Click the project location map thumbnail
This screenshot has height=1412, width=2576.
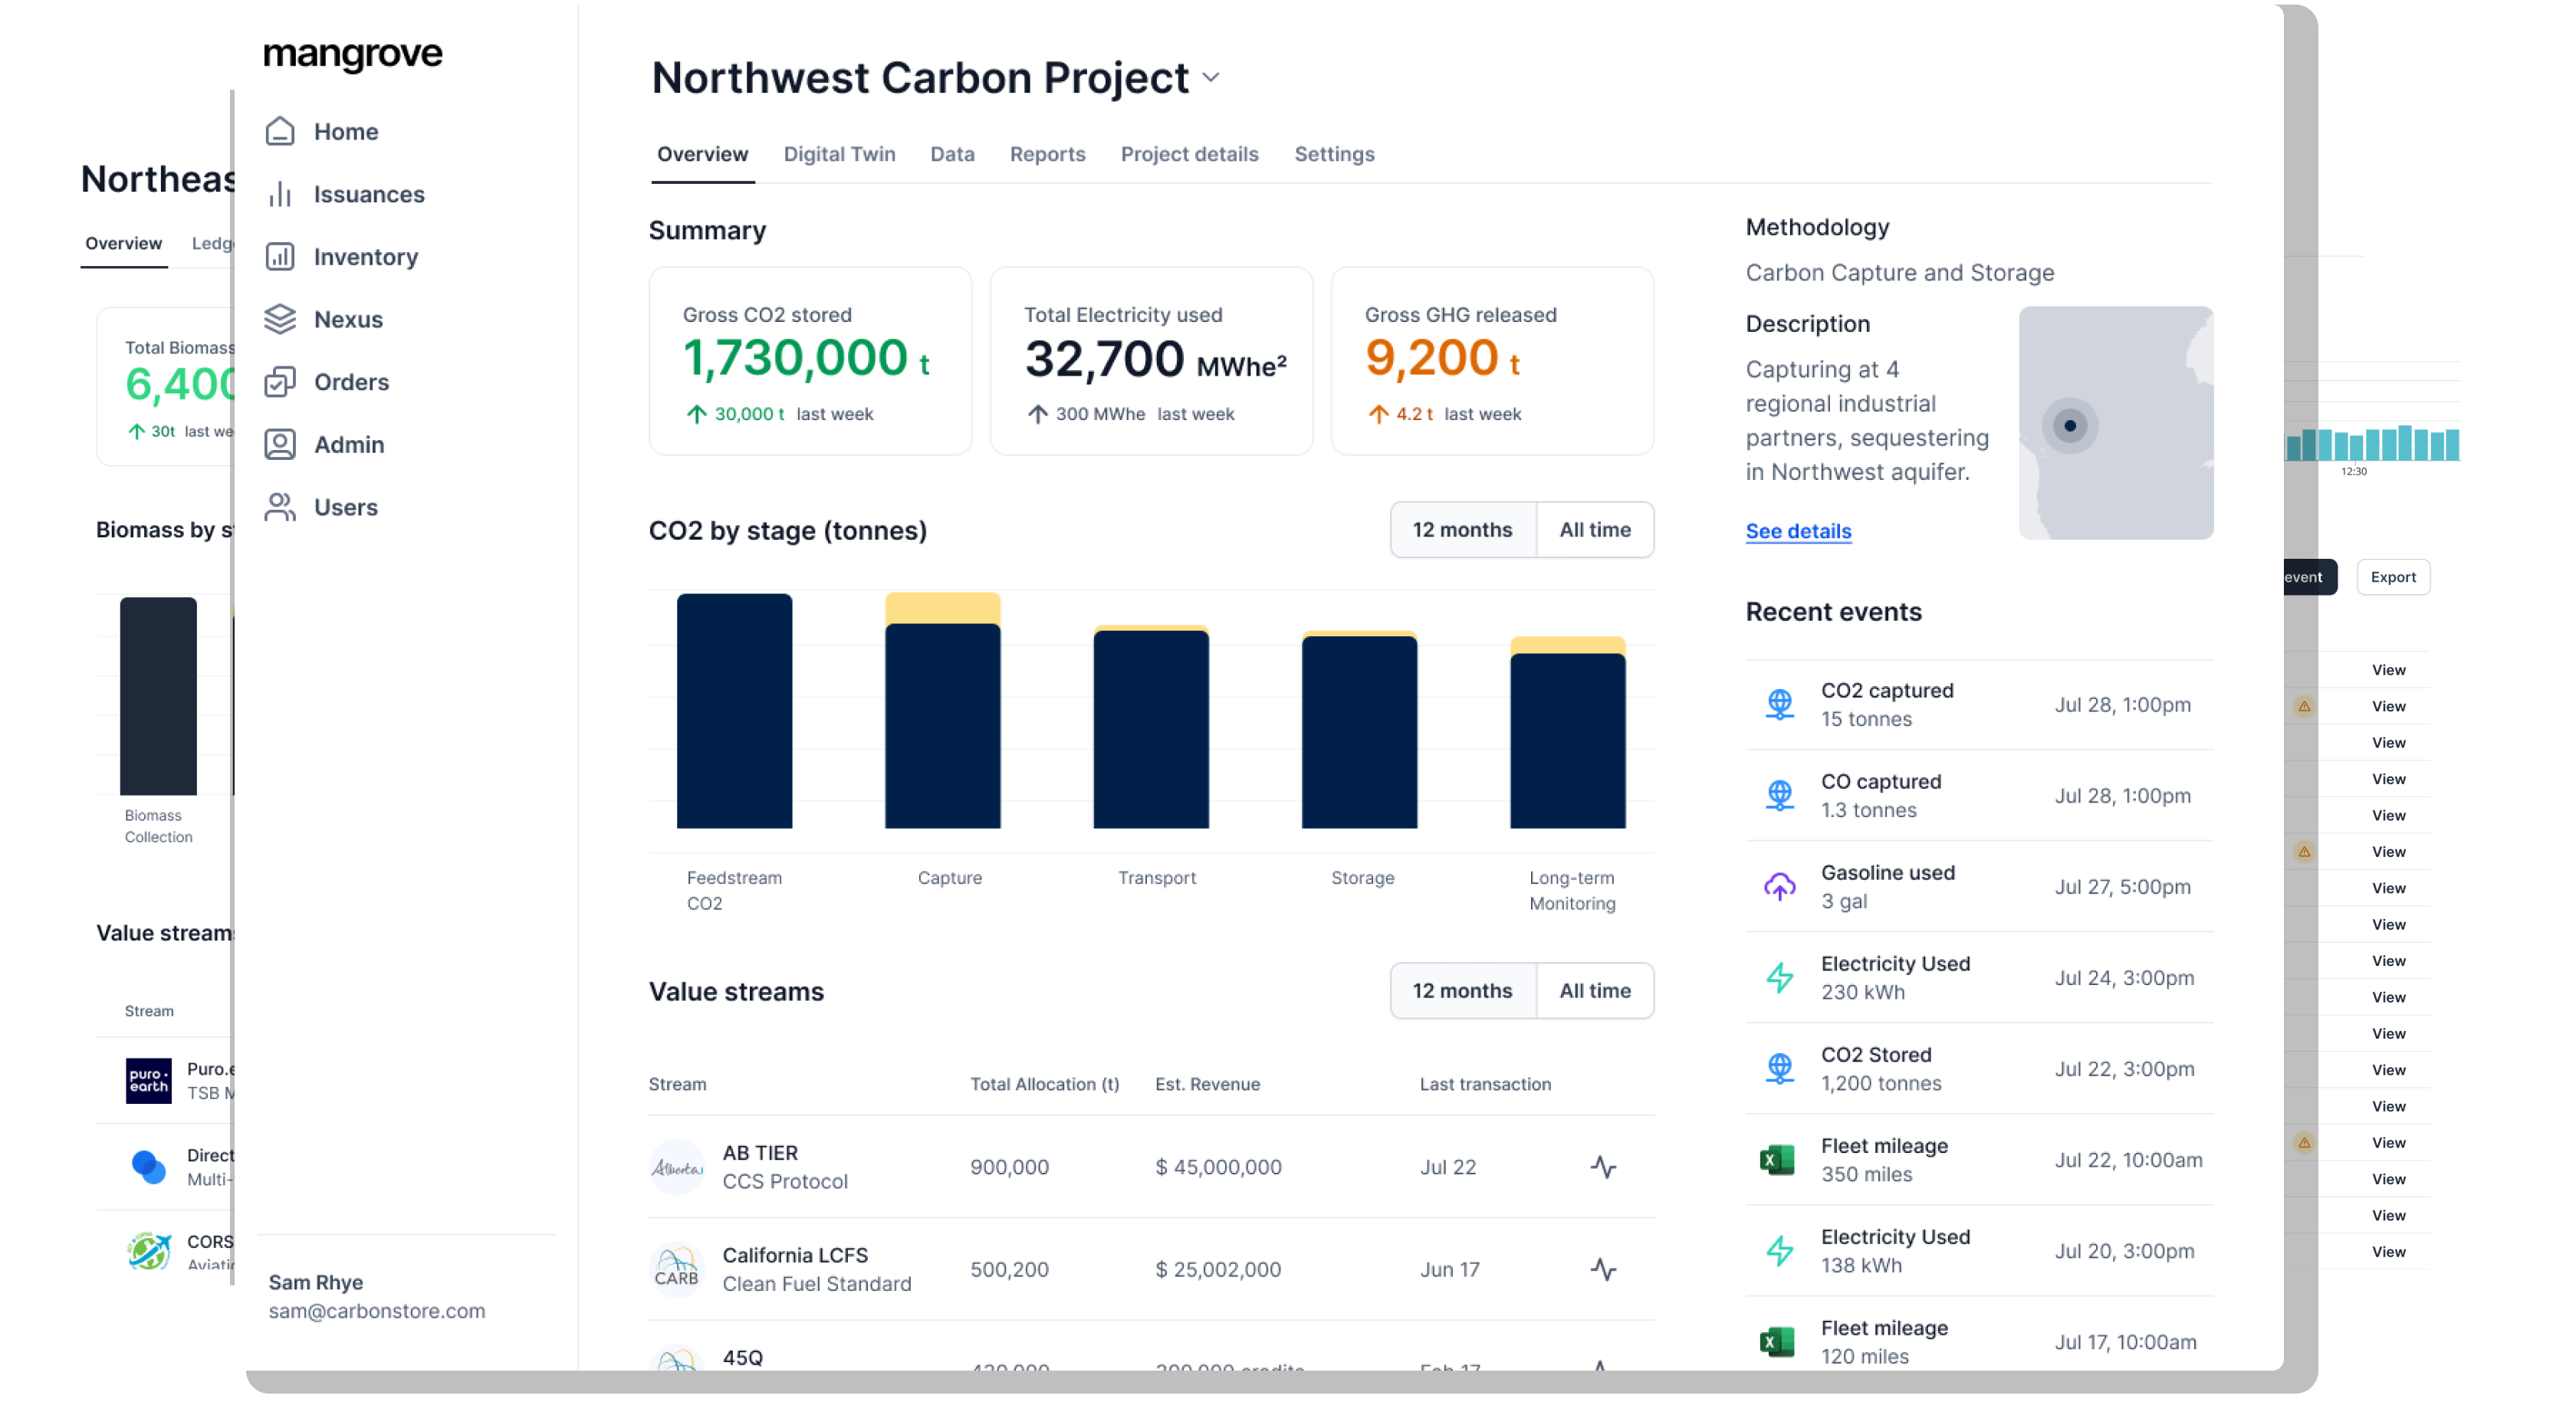pyautogui.click(x=2115, y=423)
